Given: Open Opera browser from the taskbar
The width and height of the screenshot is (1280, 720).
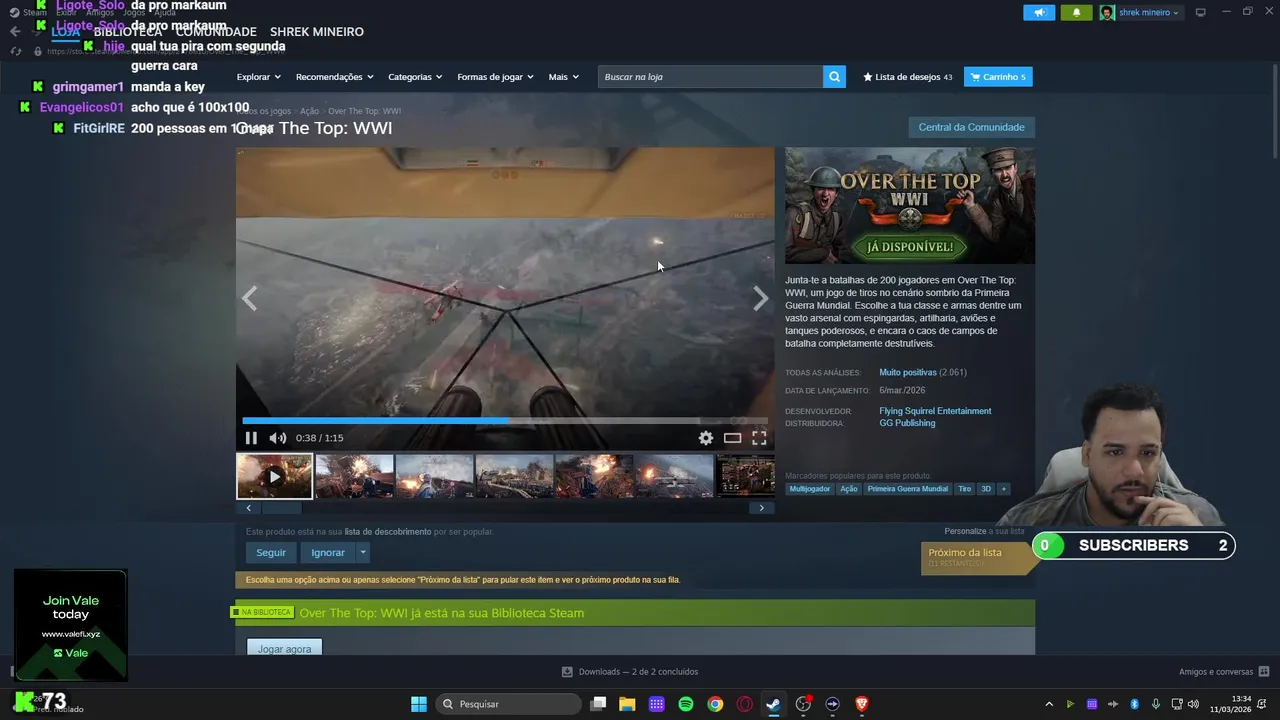Looking at the screenshot, I should click(x=745, y=704).
